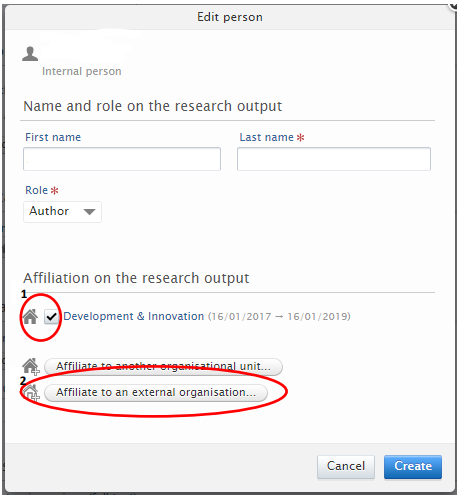This screenshot has height=499, width=460.
Task: Click the Name and role section heading
Action: (153, 107)
